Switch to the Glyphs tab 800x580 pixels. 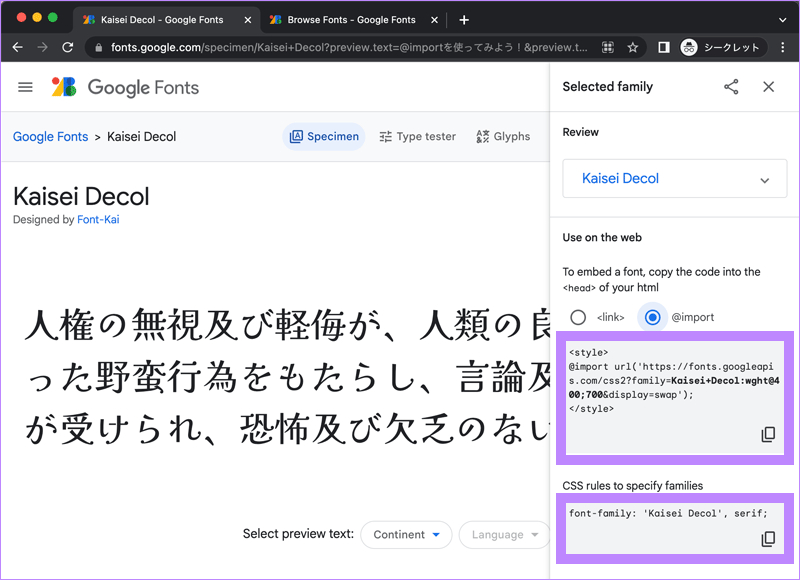point(503,137)
